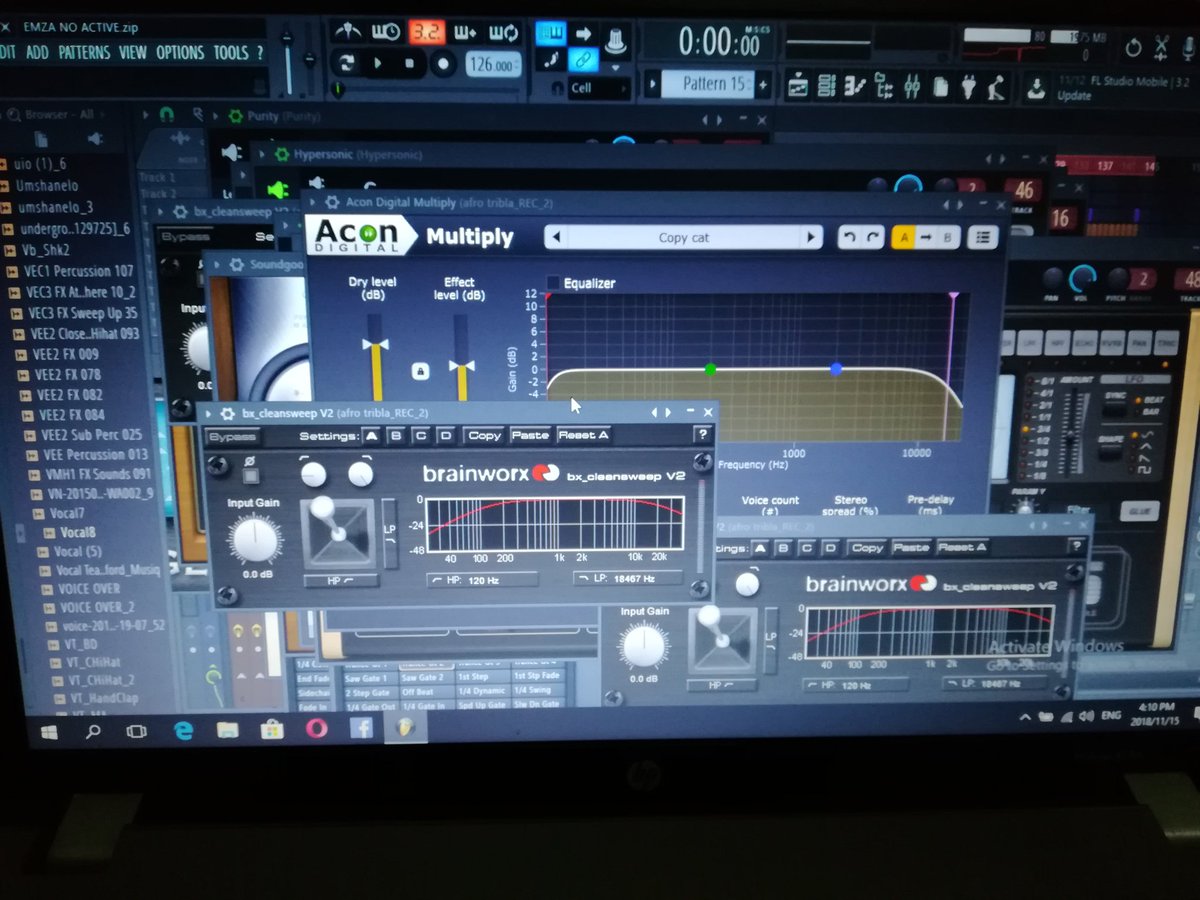Image resolution: width=1200 pixels, height=900 pixels.
Task: Open the Mixer view icon
Action: click(x=912, y=87)
